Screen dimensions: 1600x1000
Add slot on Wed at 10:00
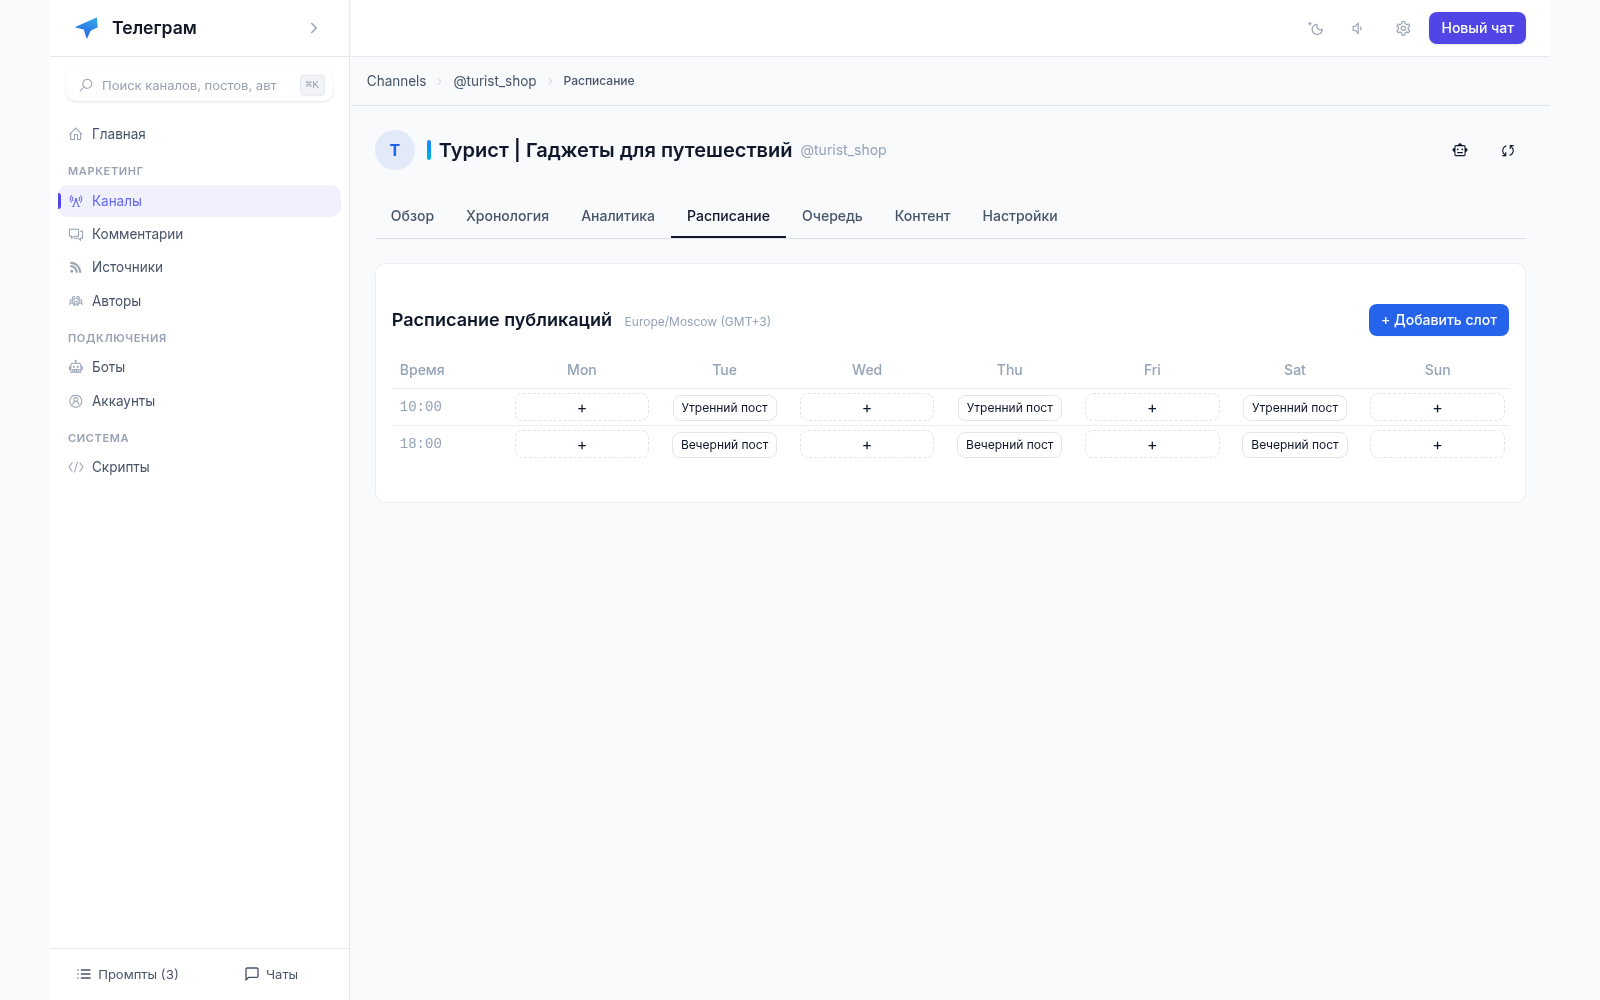(x=867, y=407)
